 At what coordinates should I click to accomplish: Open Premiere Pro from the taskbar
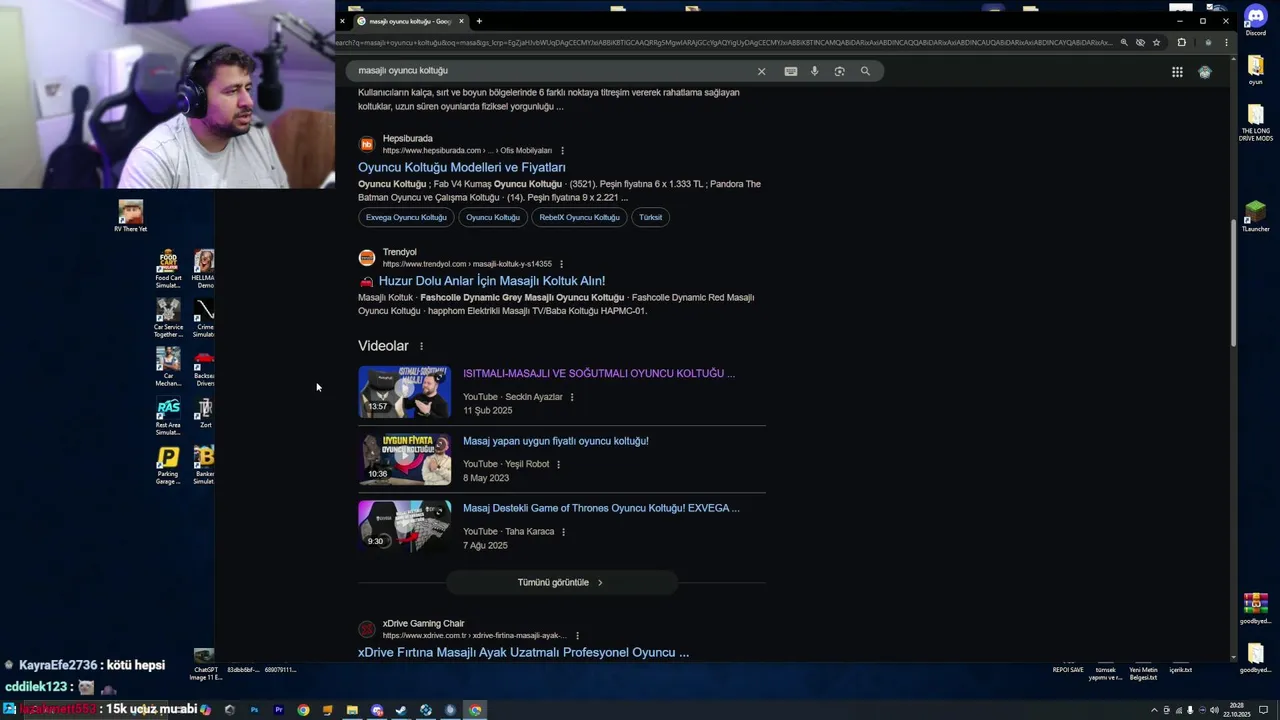coord(279,710)
